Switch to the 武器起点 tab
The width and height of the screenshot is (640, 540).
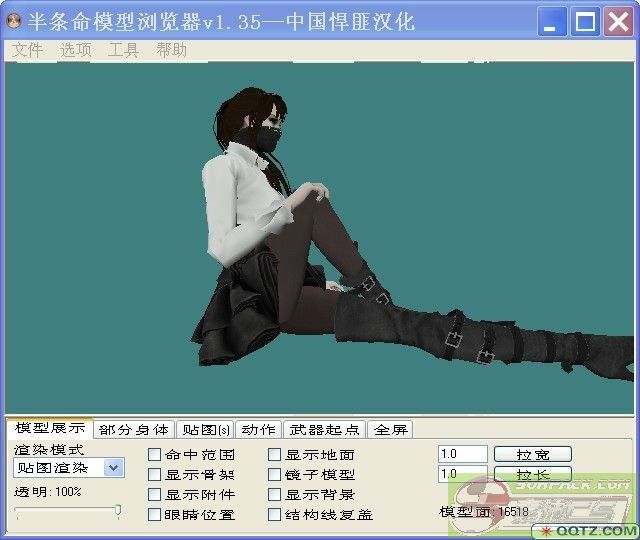tap(324, 429)
